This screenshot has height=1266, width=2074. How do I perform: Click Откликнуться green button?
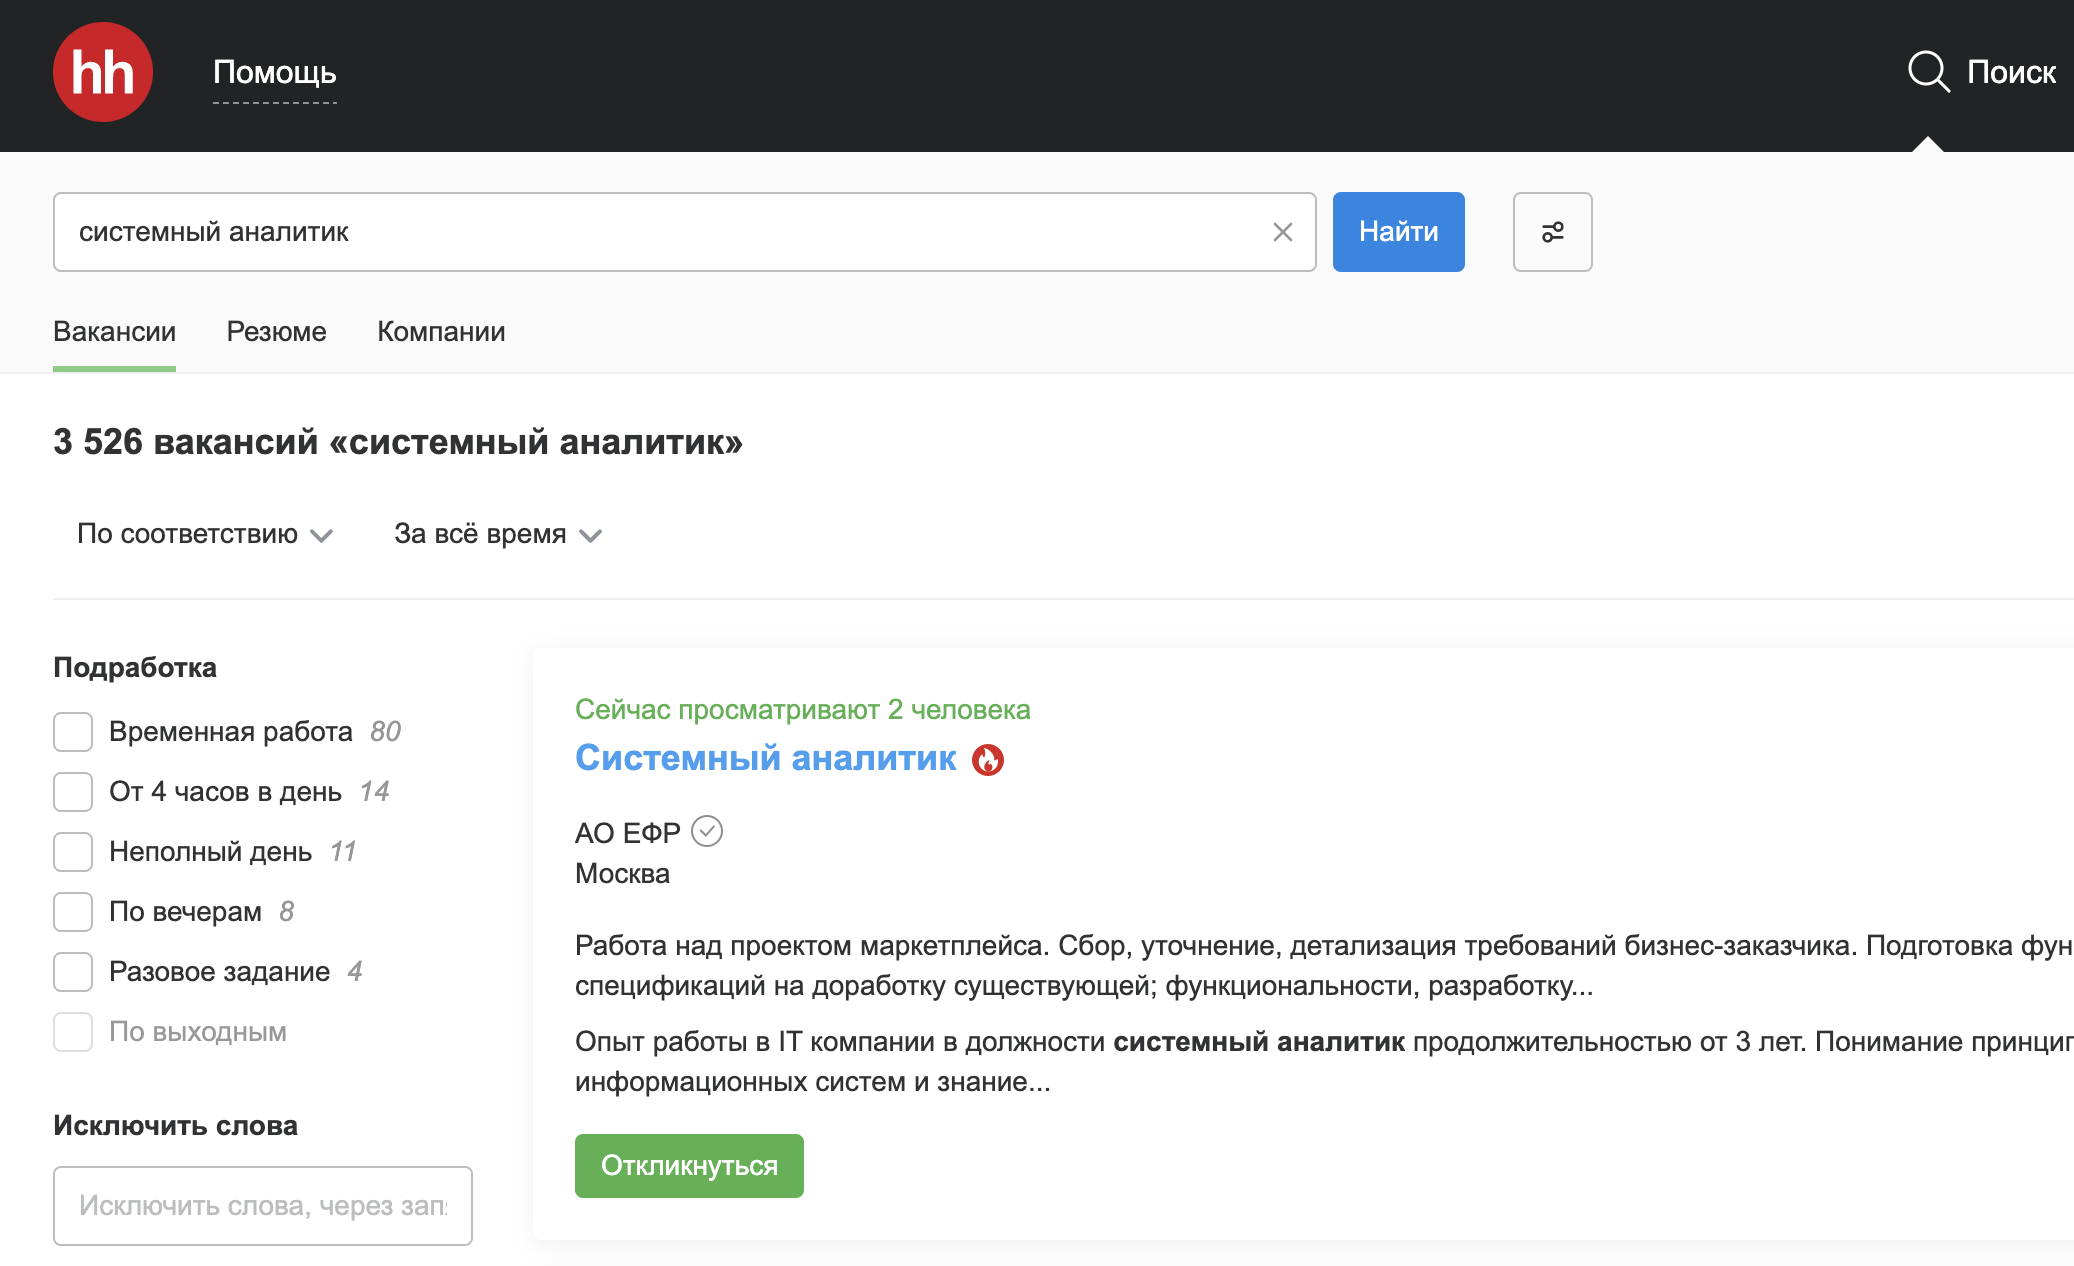point(689,1166)
